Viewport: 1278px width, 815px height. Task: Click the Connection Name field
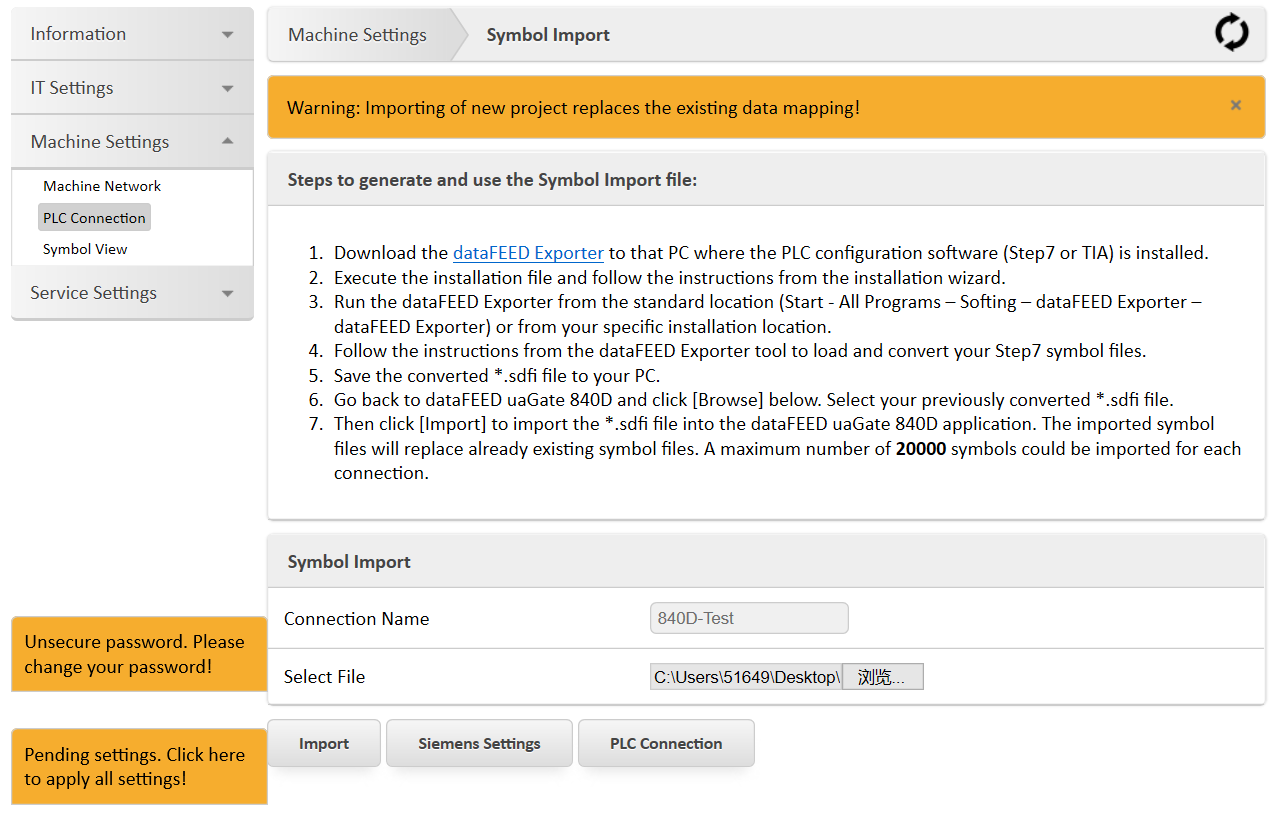click(748, 618)
